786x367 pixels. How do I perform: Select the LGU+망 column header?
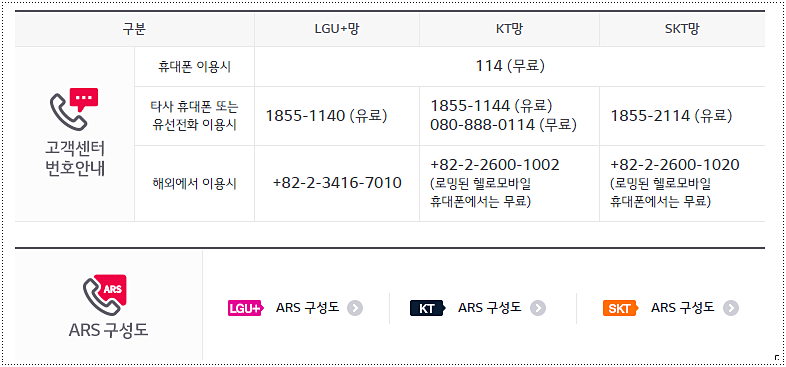(337, 30)
